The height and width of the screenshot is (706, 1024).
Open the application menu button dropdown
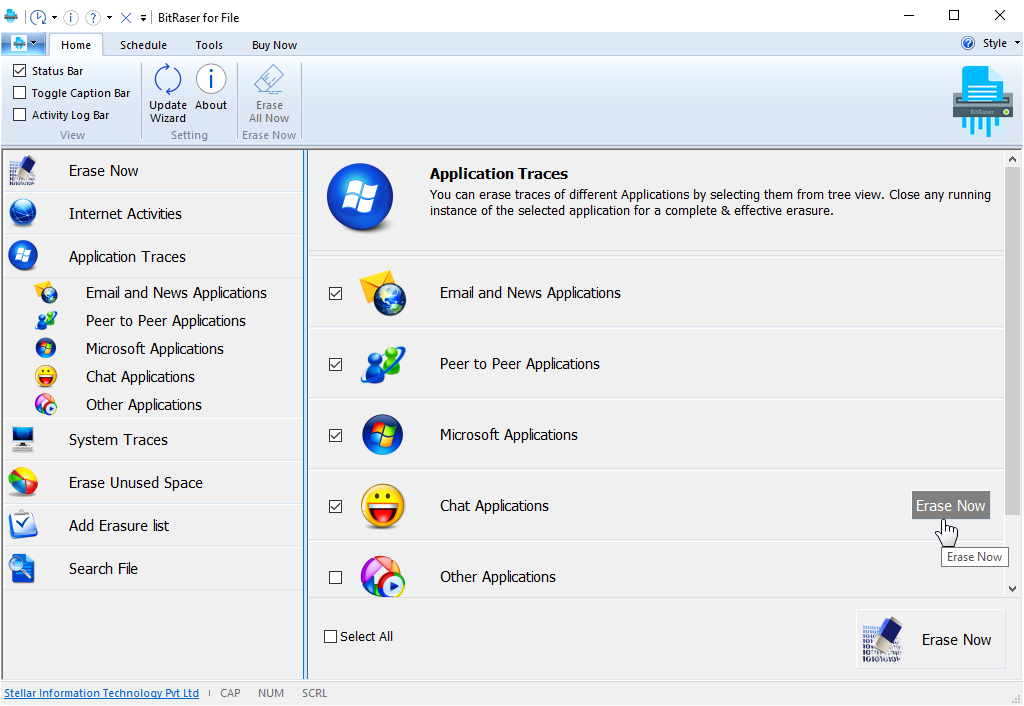tap(24, 44)
